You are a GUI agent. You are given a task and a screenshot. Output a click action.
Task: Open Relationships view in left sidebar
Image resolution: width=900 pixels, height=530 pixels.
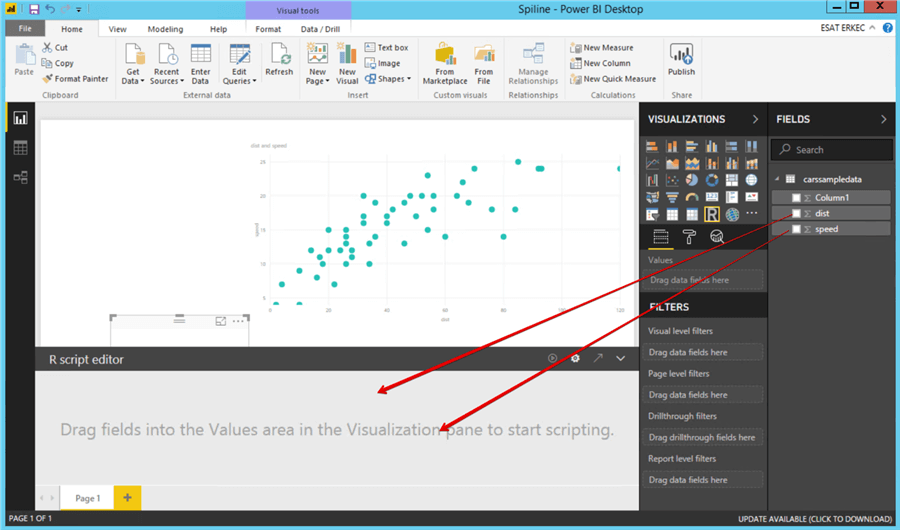20,177
